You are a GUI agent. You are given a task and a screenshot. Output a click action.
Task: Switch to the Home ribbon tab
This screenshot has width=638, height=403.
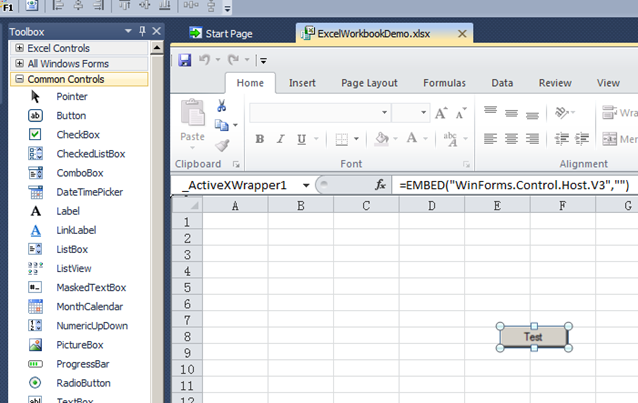pyautogui.click(x=250, y=83)
